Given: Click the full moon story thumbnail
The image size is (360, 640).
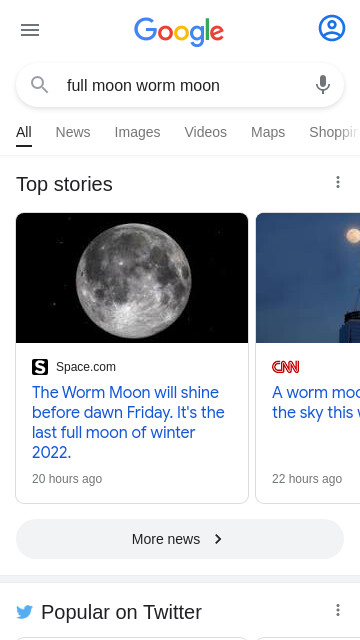Looking at the screenshot, I should click(132, 278).
